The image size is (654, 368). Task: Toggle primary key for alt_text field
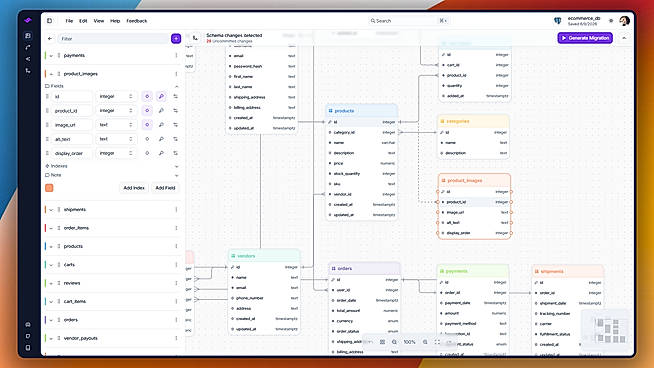pyautogui.click(x=161, y=139)
